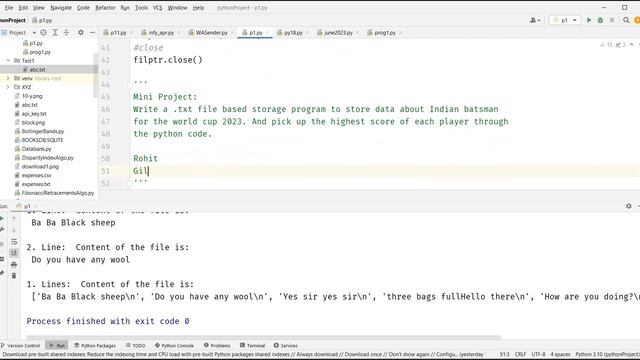This screenshot has height=360, width=640.
Task: Hide the Project tool window minus icon
Action: (x=92, y=32)
